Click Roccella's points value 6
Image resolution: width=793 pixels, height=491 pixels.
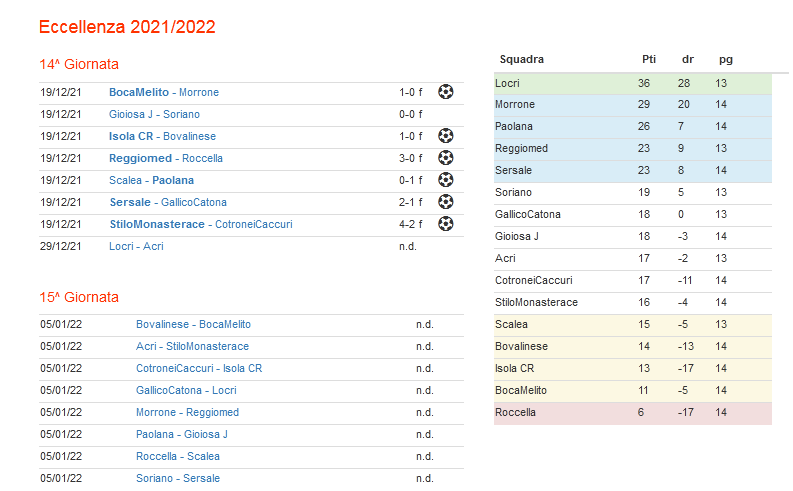641,413
